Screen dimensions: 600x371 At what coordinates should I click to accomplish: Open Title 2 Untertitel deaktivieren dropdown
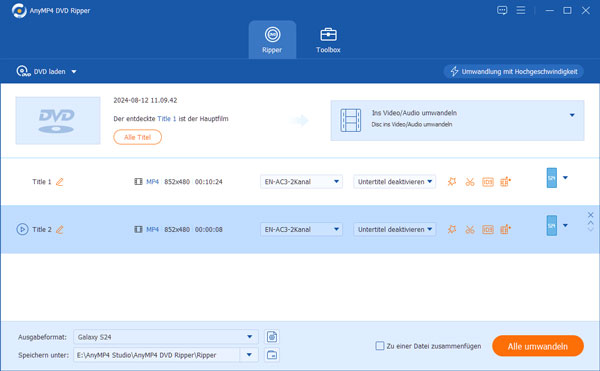(x=394, y=229)
